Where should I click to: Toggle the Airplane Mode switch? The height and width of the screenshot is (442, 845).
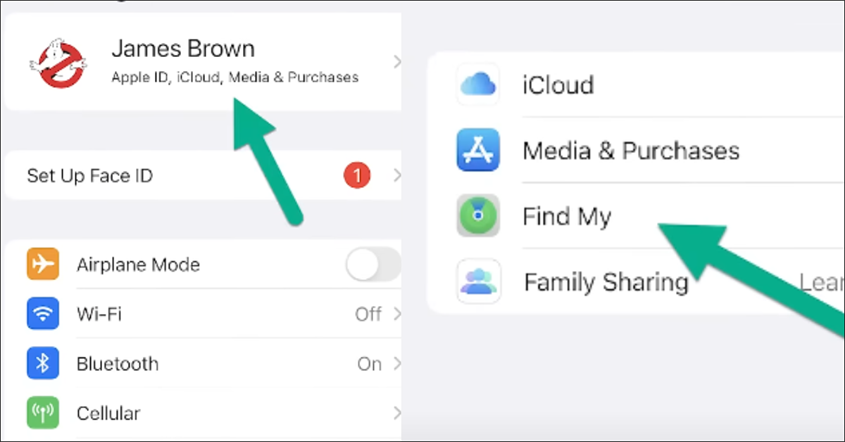point(373,264)
